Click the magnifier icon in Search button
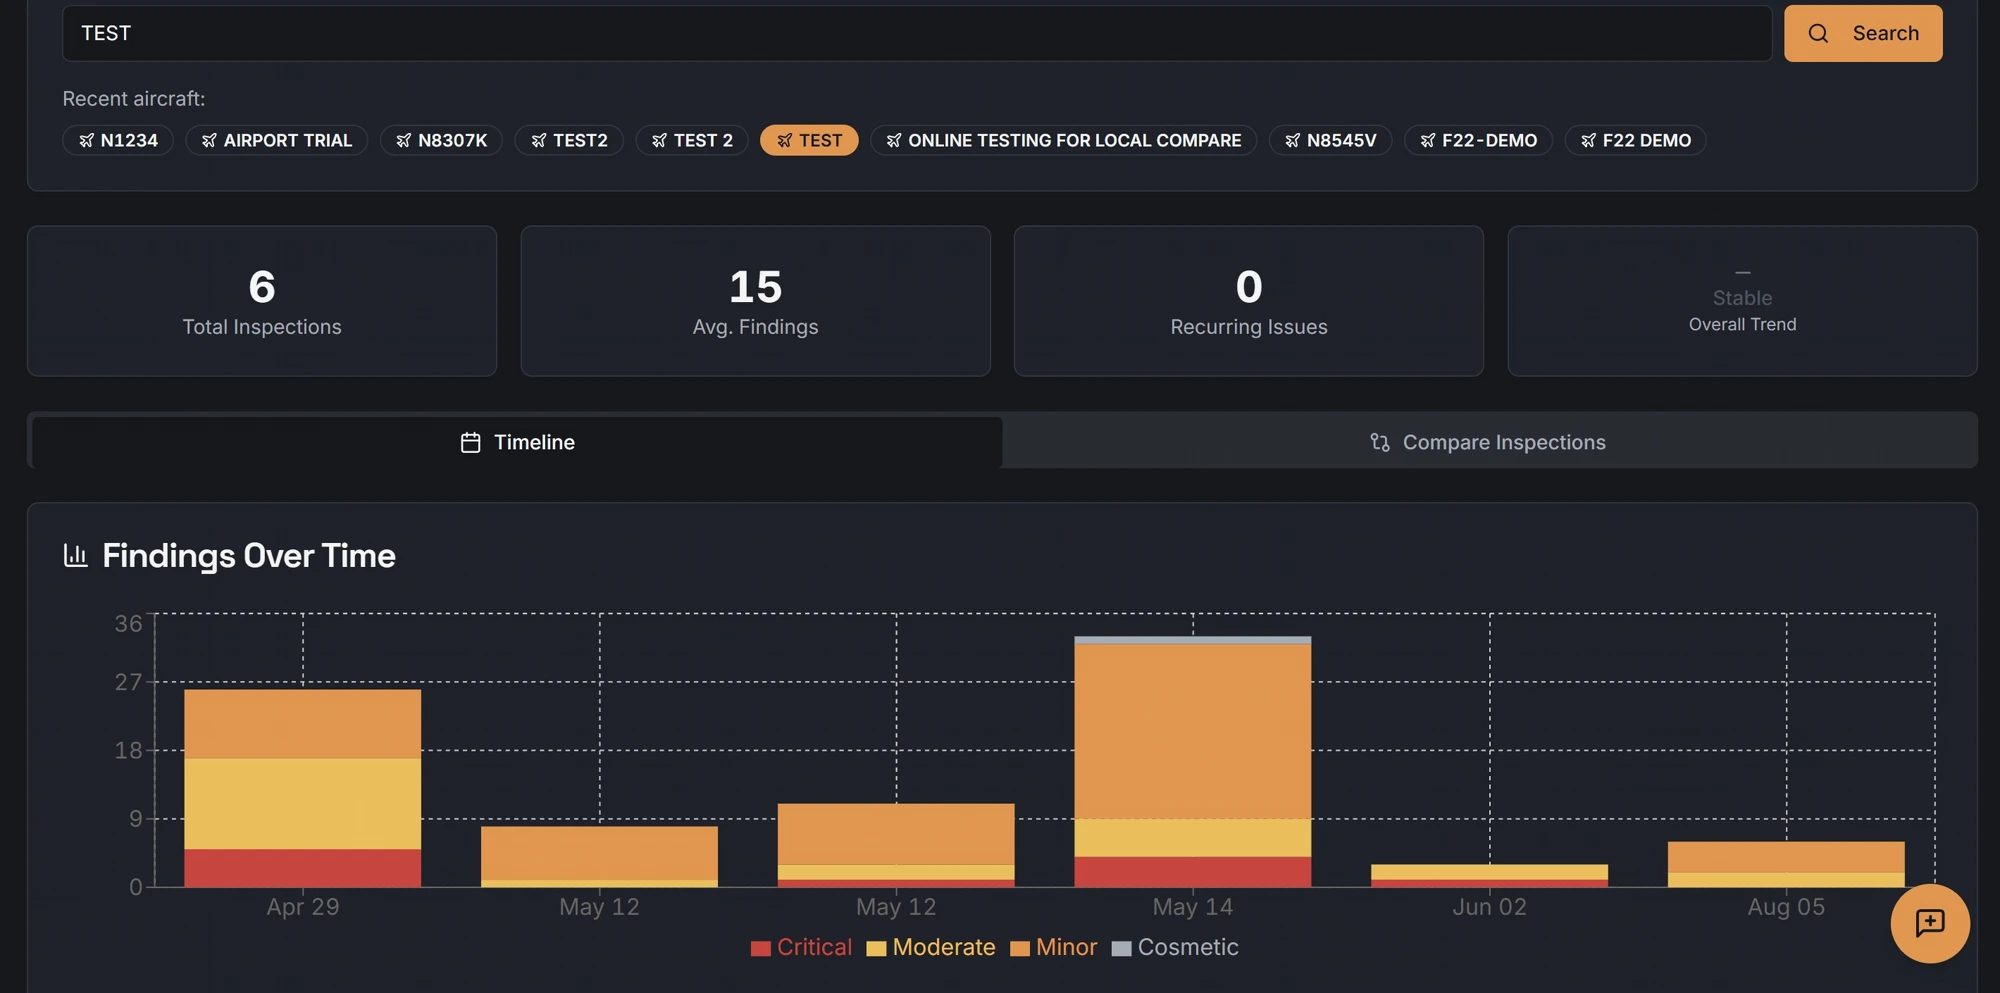Screen dimensions: 2000x993 coord(1818,33)
